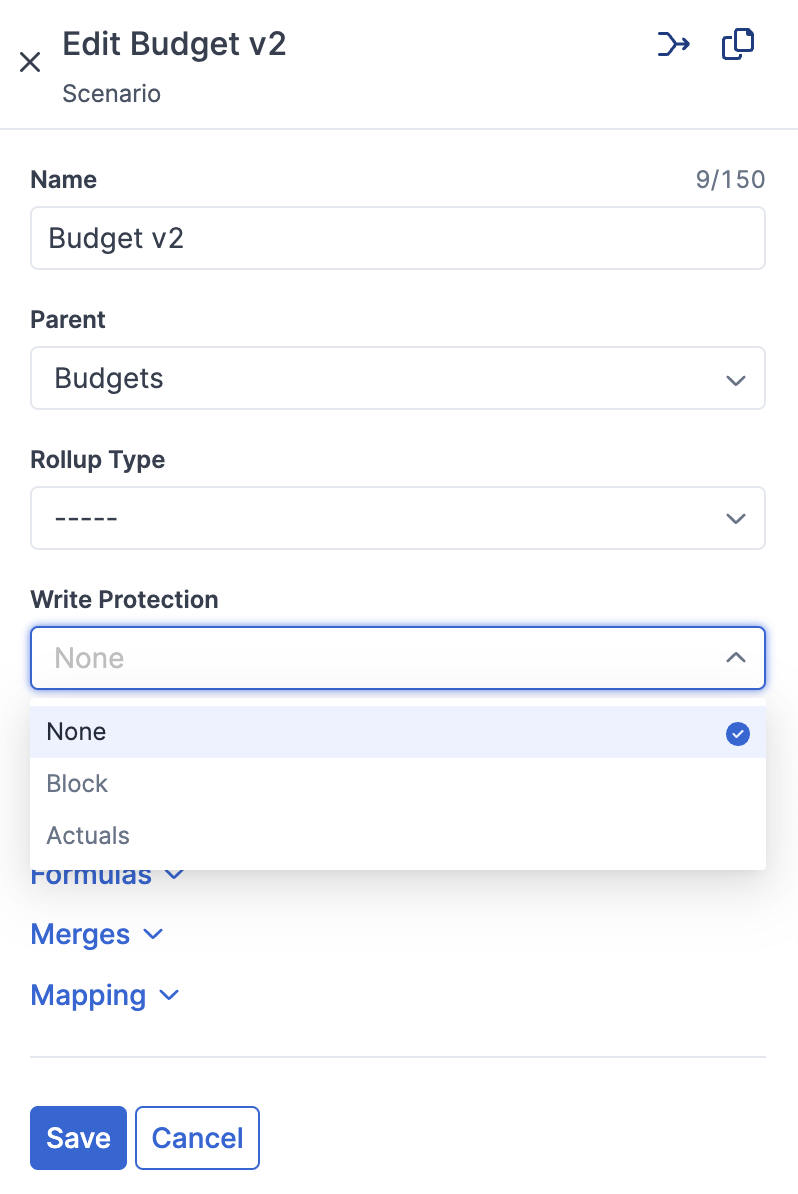Click inside the Name field showing Budget v2
The width and height of the screenshot is (798, 1194).
pyautogui.click(x=398, y=238)
